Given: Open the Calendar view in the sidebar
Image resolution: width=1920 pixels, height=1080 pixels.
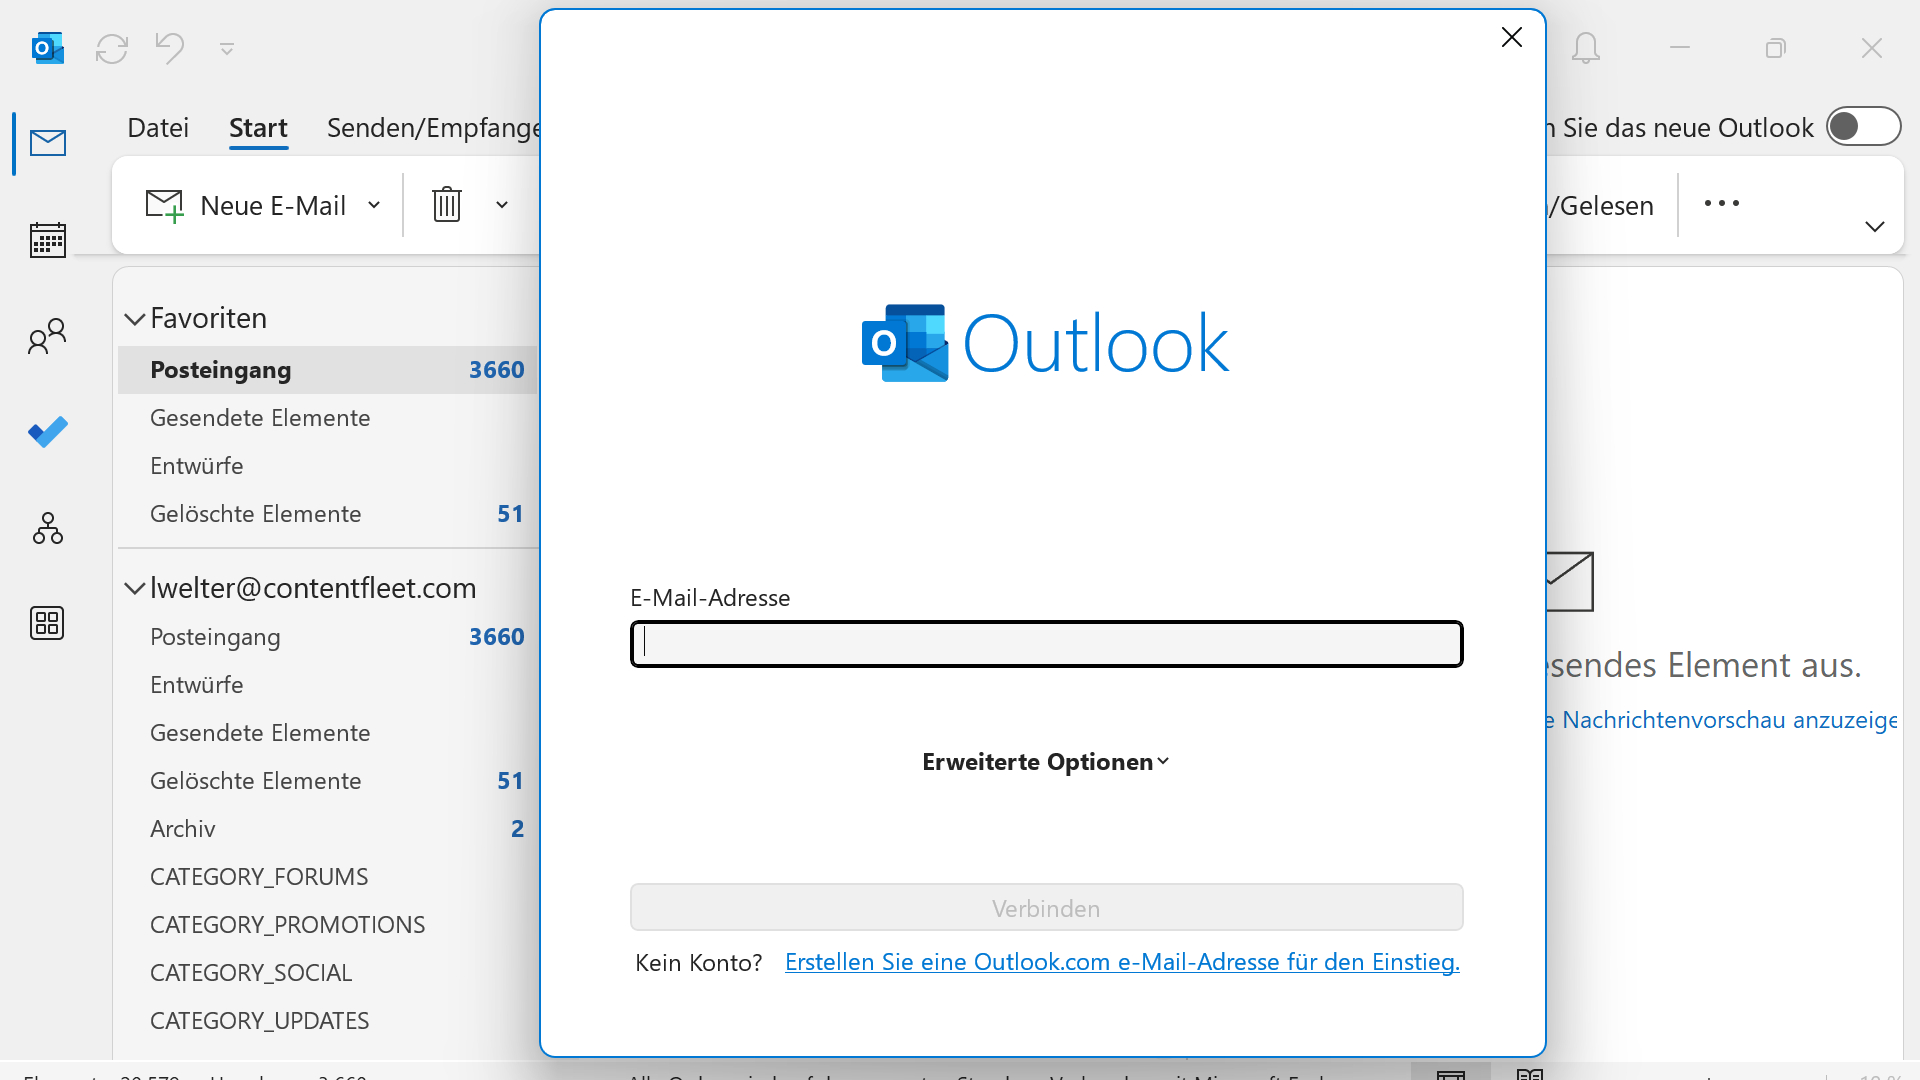Looking at the screenshot, I should [x=48, y=240].
